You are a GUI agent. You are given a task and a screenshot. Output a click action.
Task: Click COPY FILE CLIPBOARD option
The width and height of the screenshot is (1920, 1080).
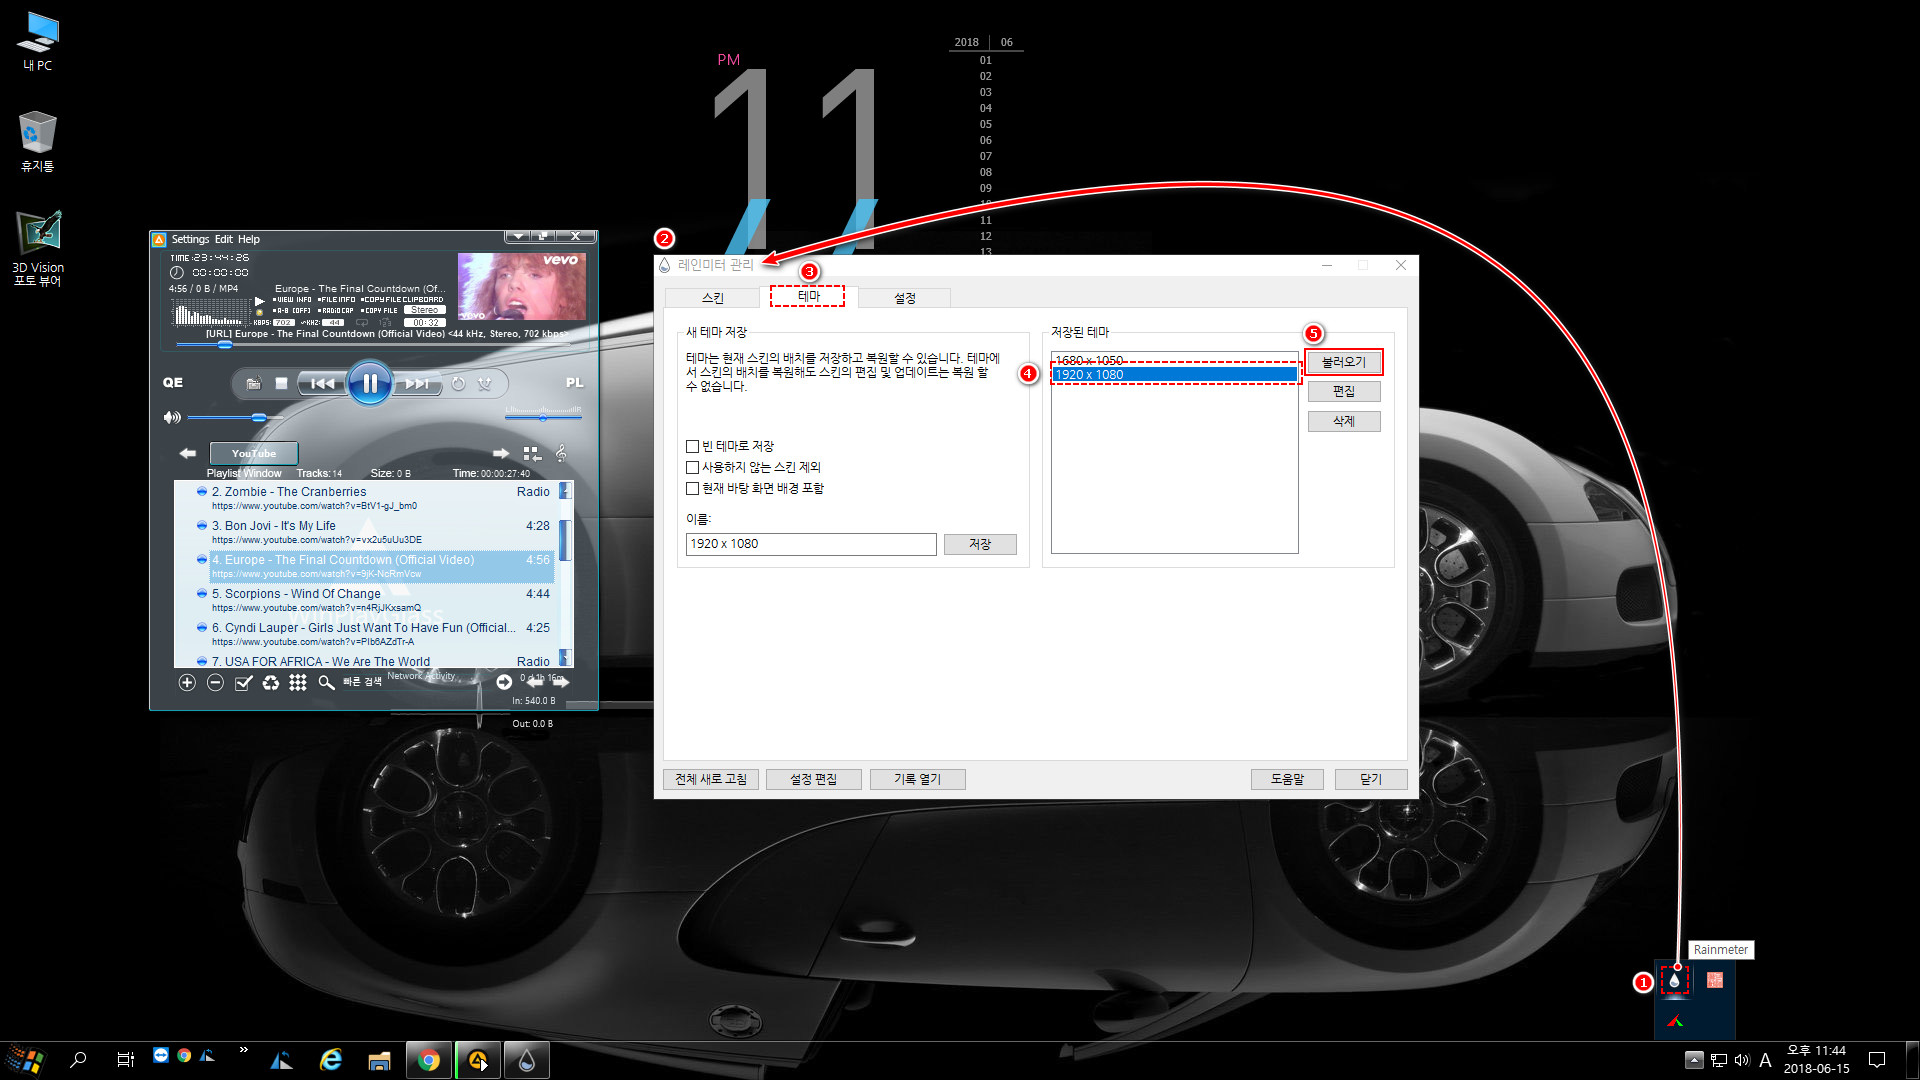click(x=402, y=299)
